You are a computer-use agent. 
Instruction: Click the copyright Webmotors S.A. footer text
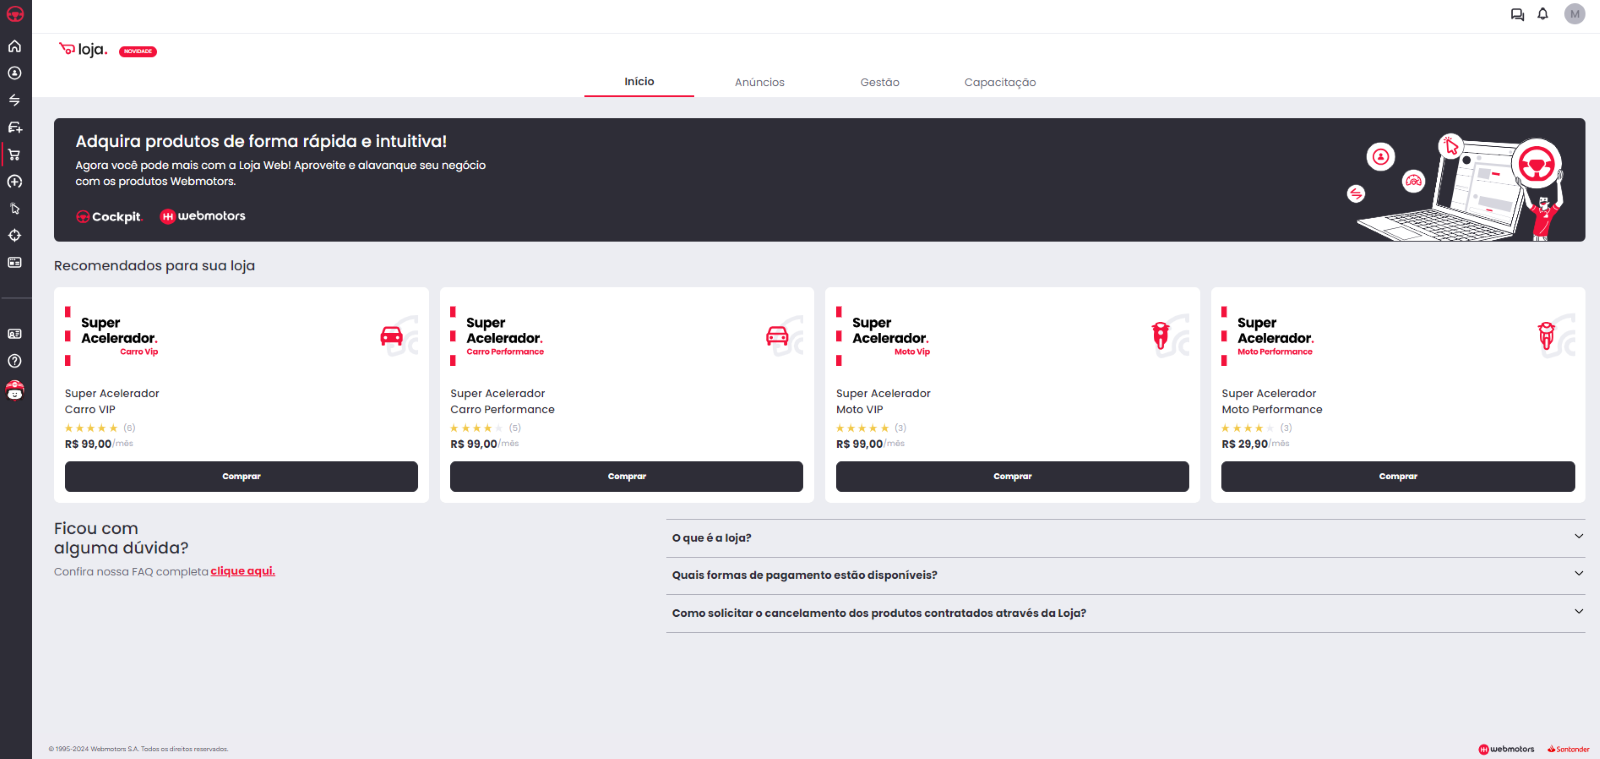pyautogui.click(x=138, y=749)
